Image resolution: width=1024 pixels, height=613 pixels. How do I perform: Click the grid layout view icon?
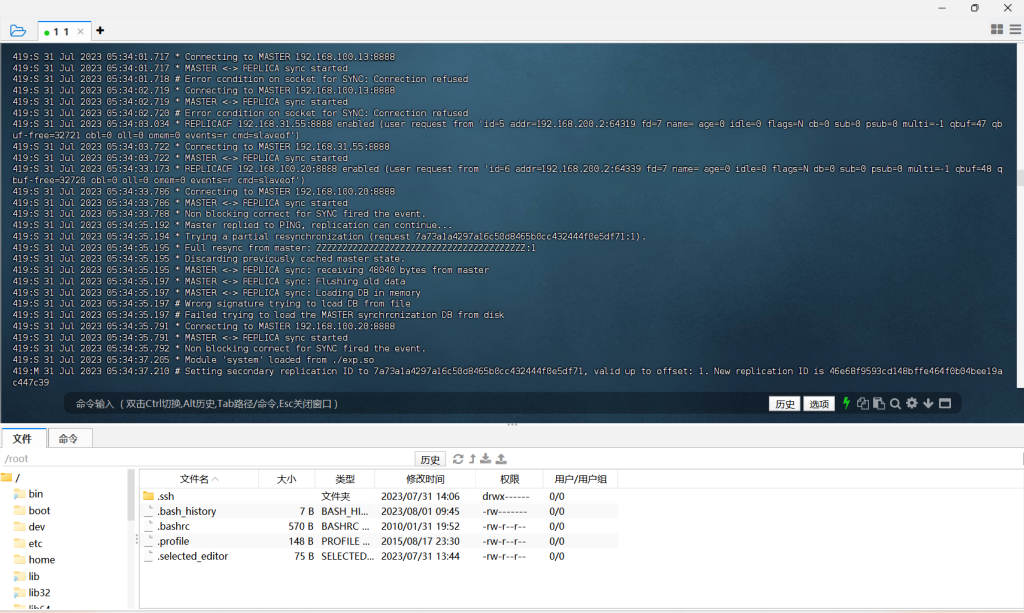click(997, 30)
